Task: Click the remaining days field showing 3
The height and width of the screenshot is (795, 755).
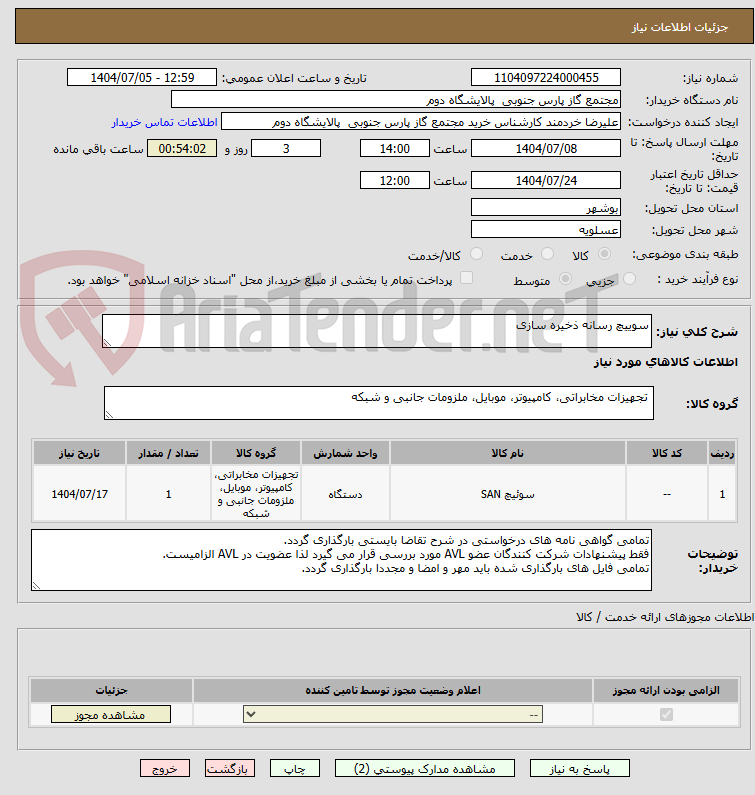Action: pos(286,149)
